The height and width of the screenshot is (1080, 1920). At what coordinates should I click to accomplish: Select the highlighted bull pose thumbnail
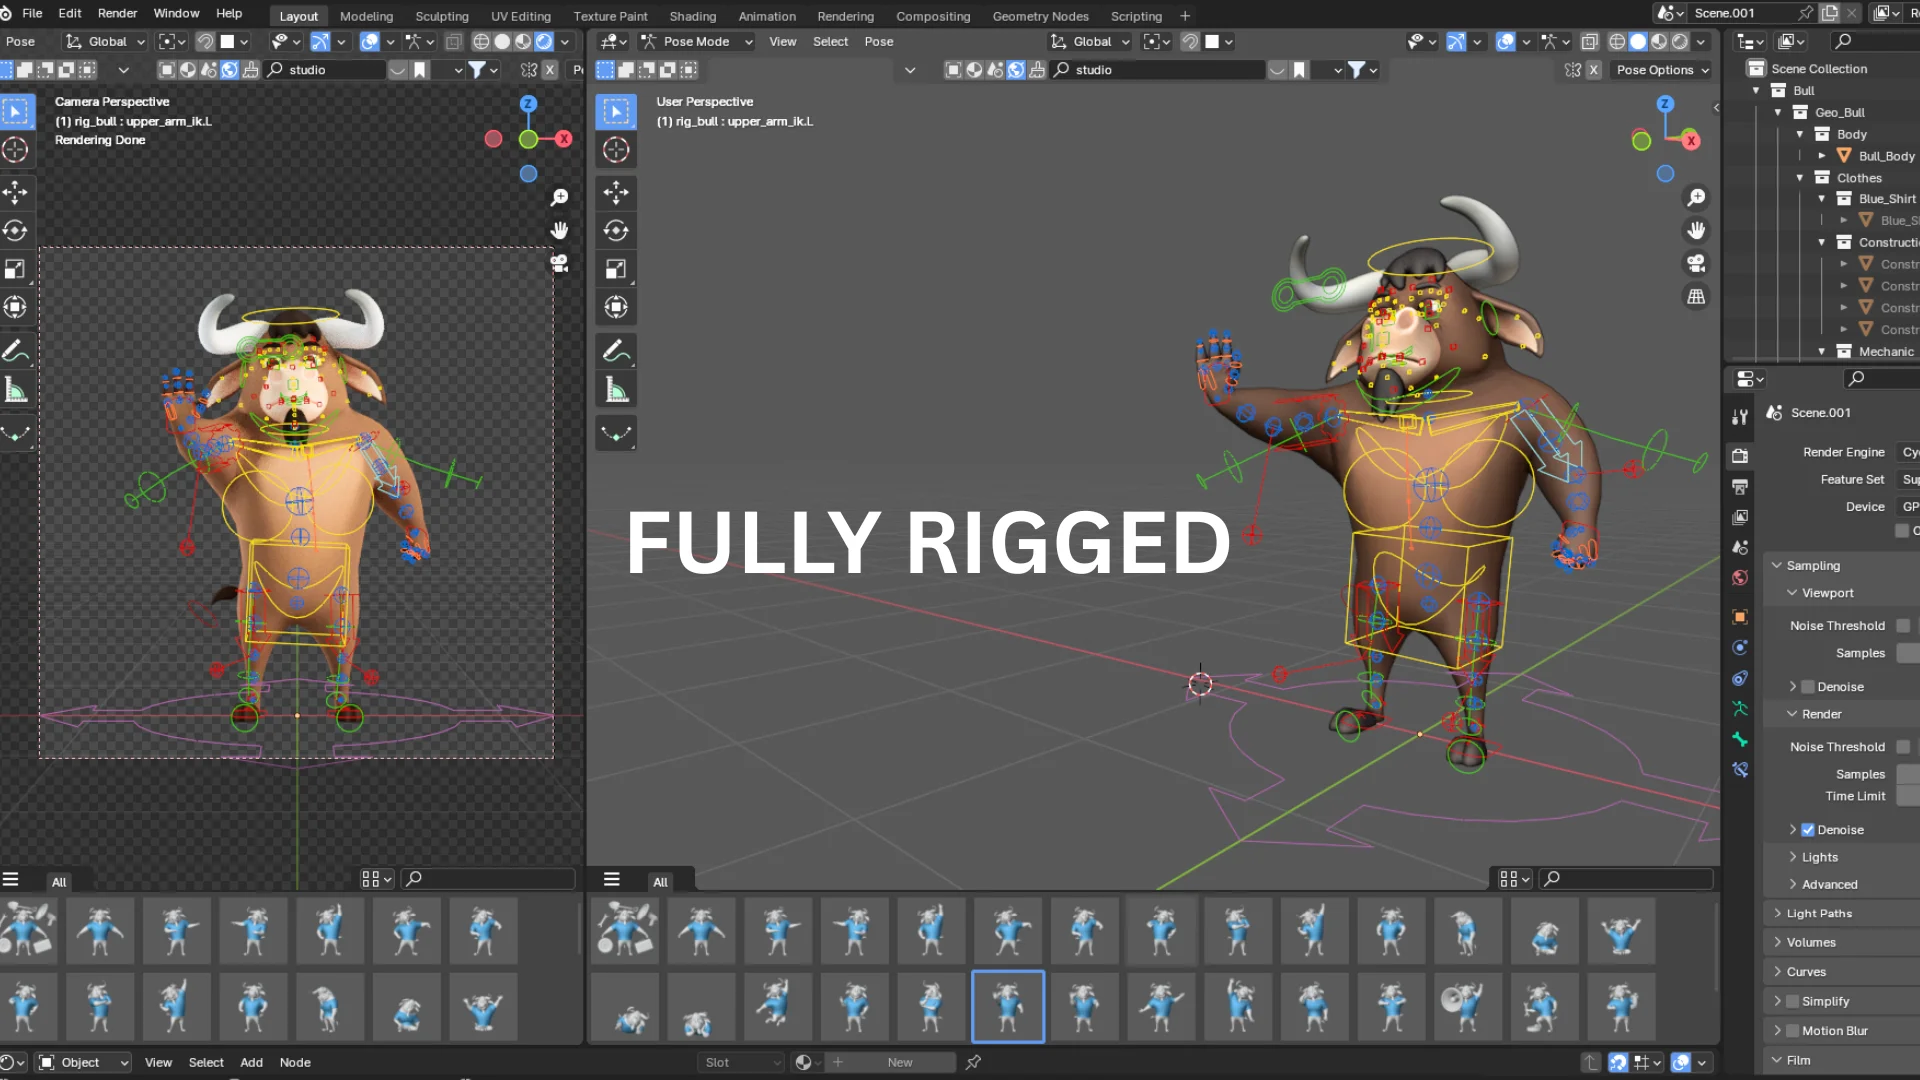tap(1008, 1007)
